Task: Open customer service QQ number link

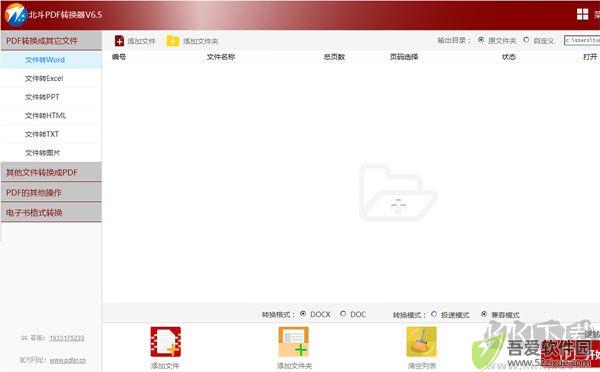Action: point(67,338)
